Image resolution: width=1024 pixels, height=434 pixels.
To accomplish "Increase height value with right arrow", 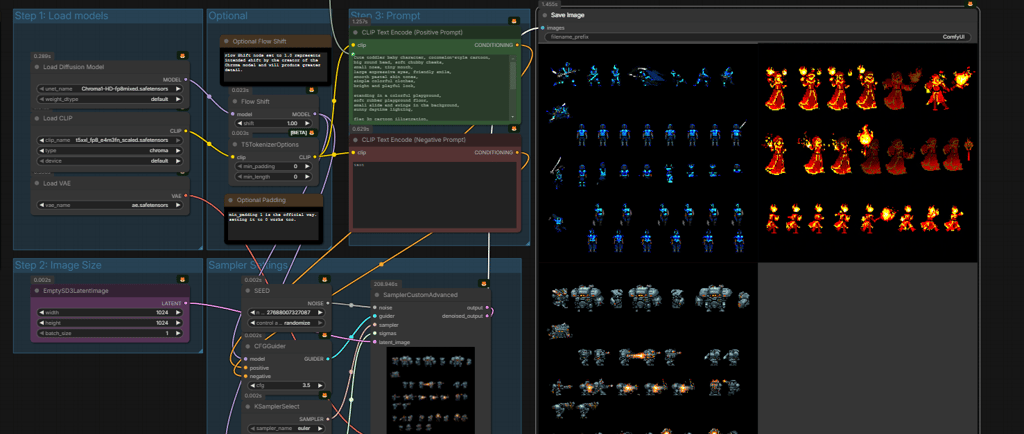I will 178,322.
